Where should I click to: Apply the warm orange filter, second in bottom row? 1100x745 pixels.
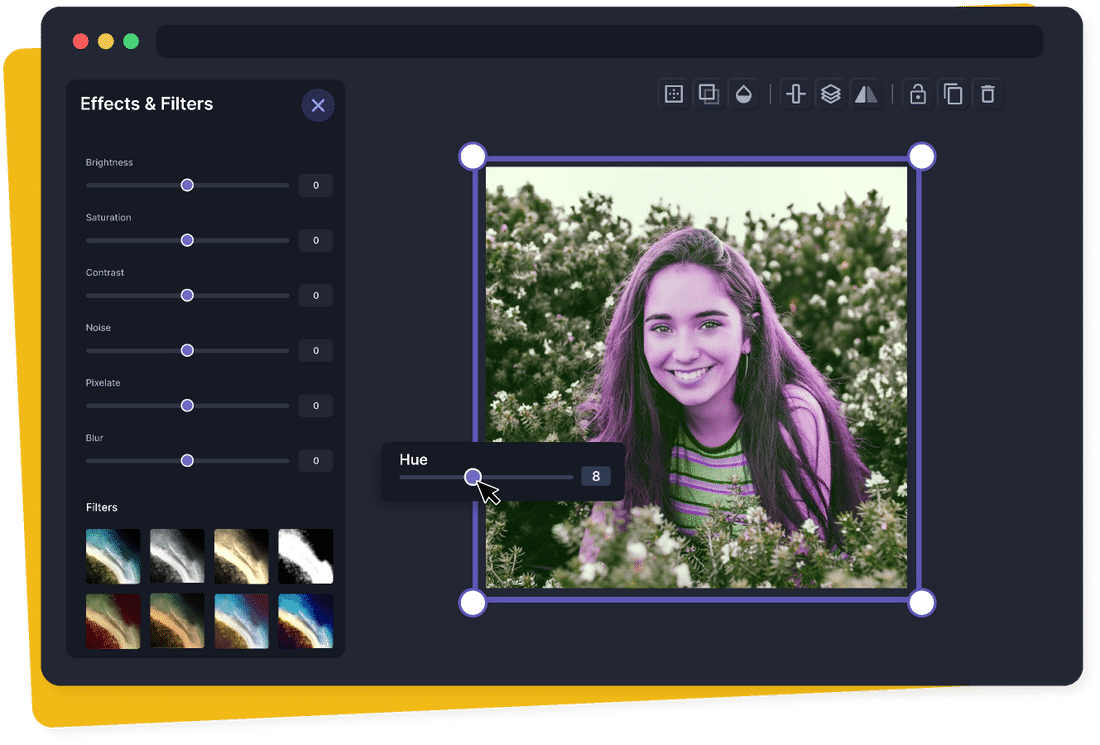(177, 621)
